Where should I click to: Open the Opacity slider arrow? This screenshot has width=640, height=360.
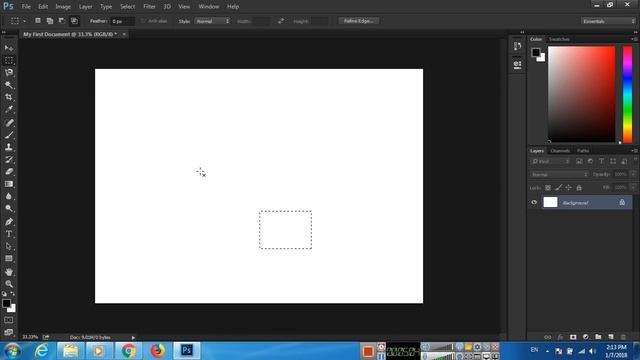(633, 174)
